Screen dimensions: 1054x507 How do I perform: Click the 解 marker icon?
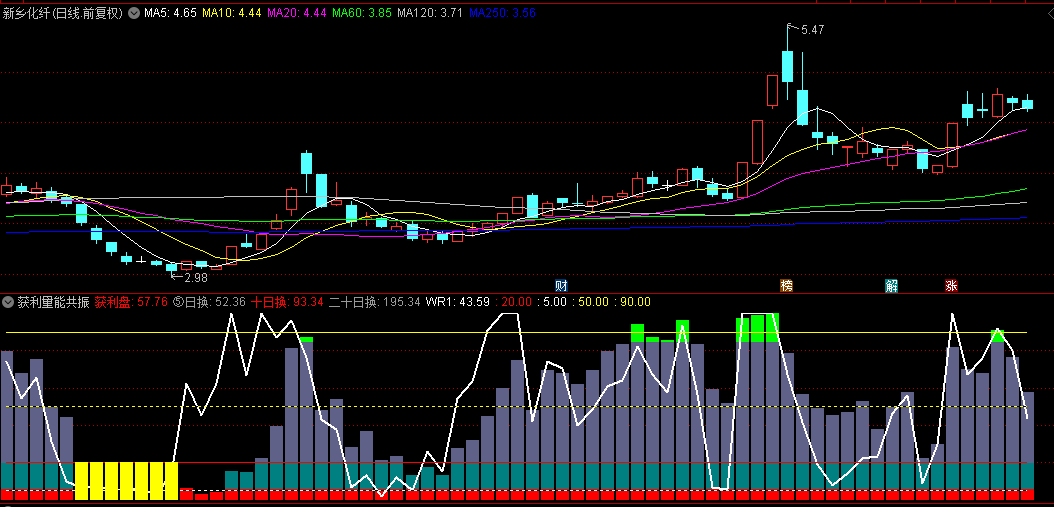point(891,285)
